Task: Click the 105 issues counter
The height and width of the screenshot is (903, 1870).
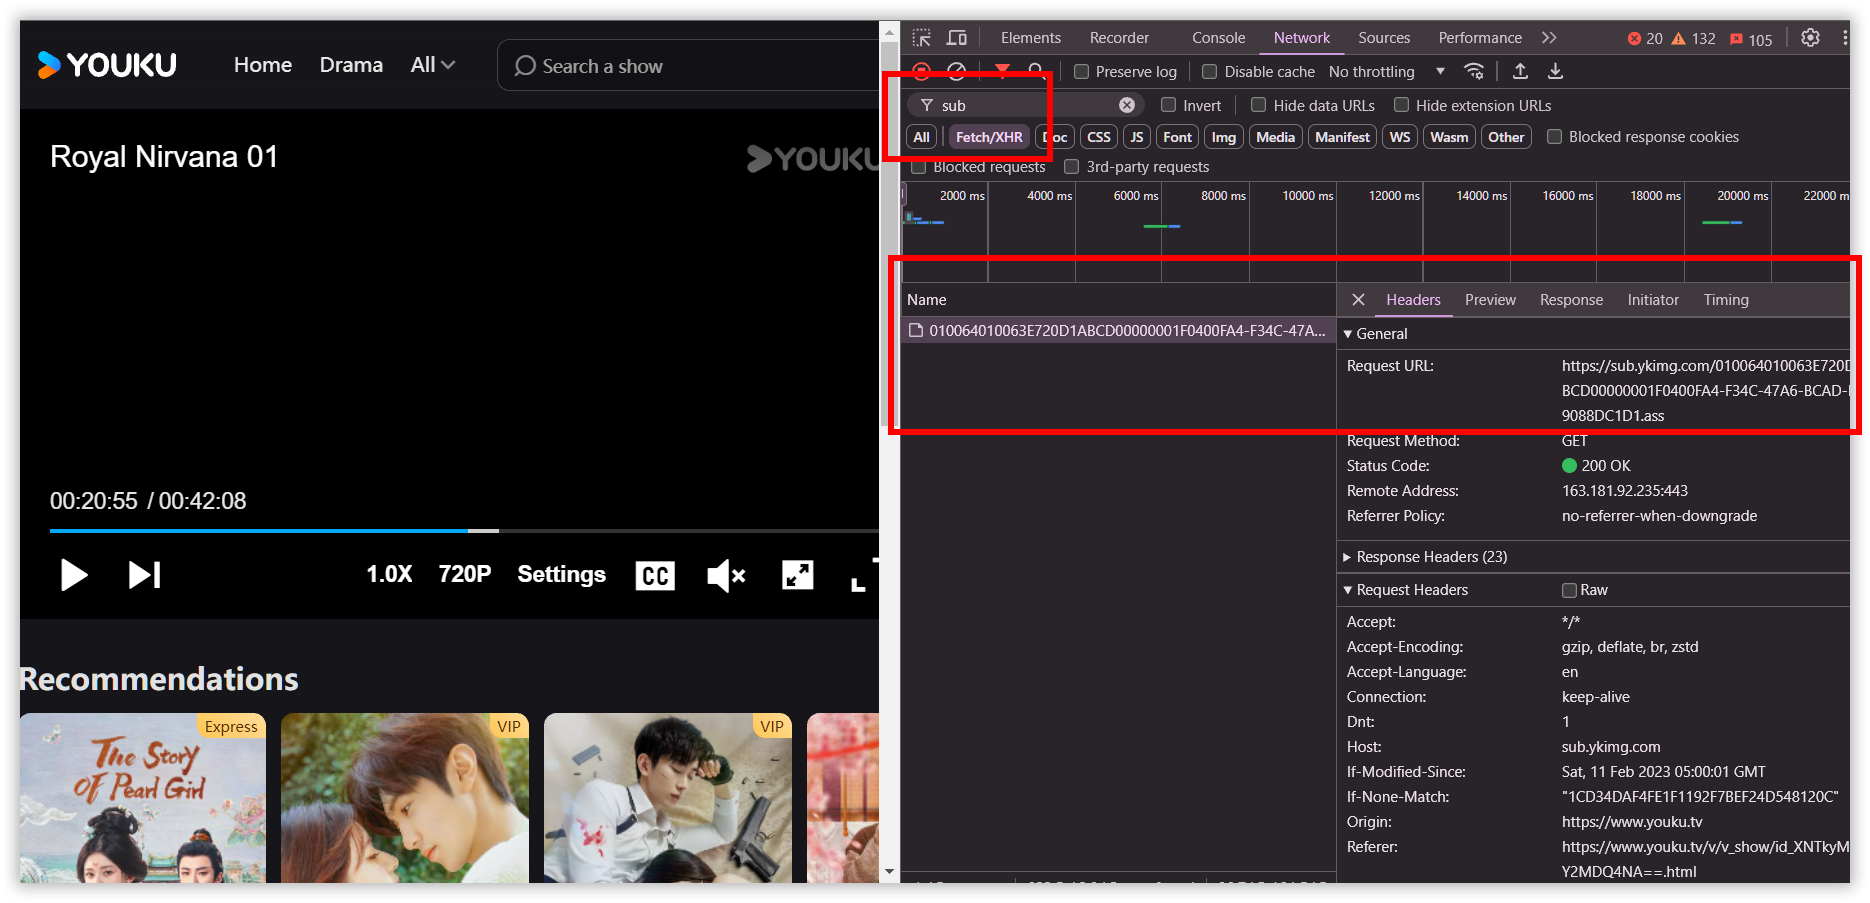Action: 1751,39
